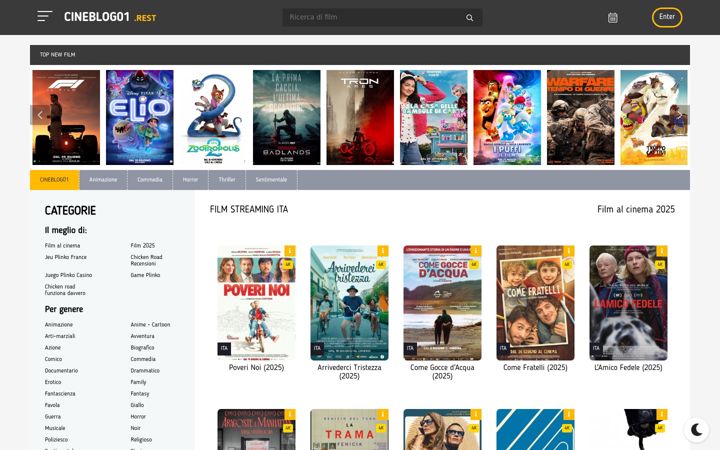Viewport: 720px width, 450px height.
Task: Open the calendar icon in header
Action: tap(613, 17)
